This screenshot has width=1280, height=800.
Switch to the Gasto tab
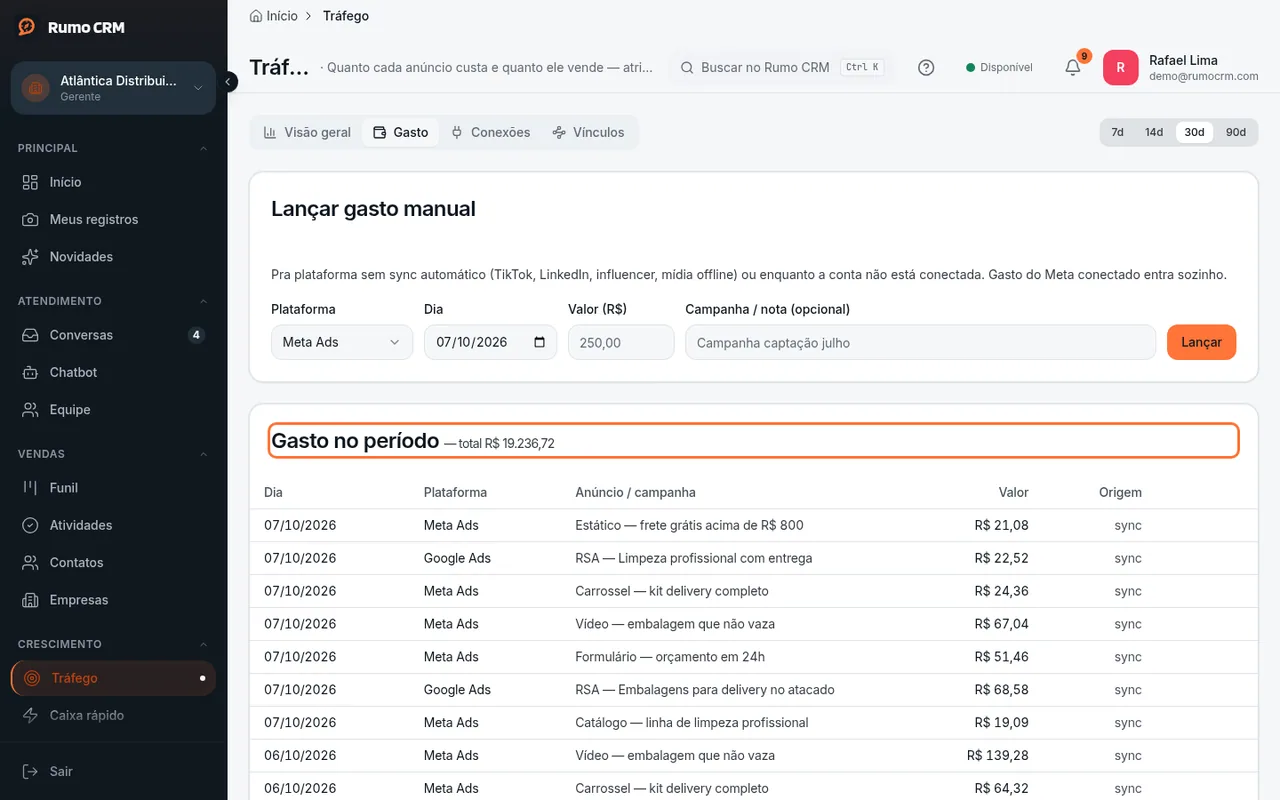tap(400, 132)
